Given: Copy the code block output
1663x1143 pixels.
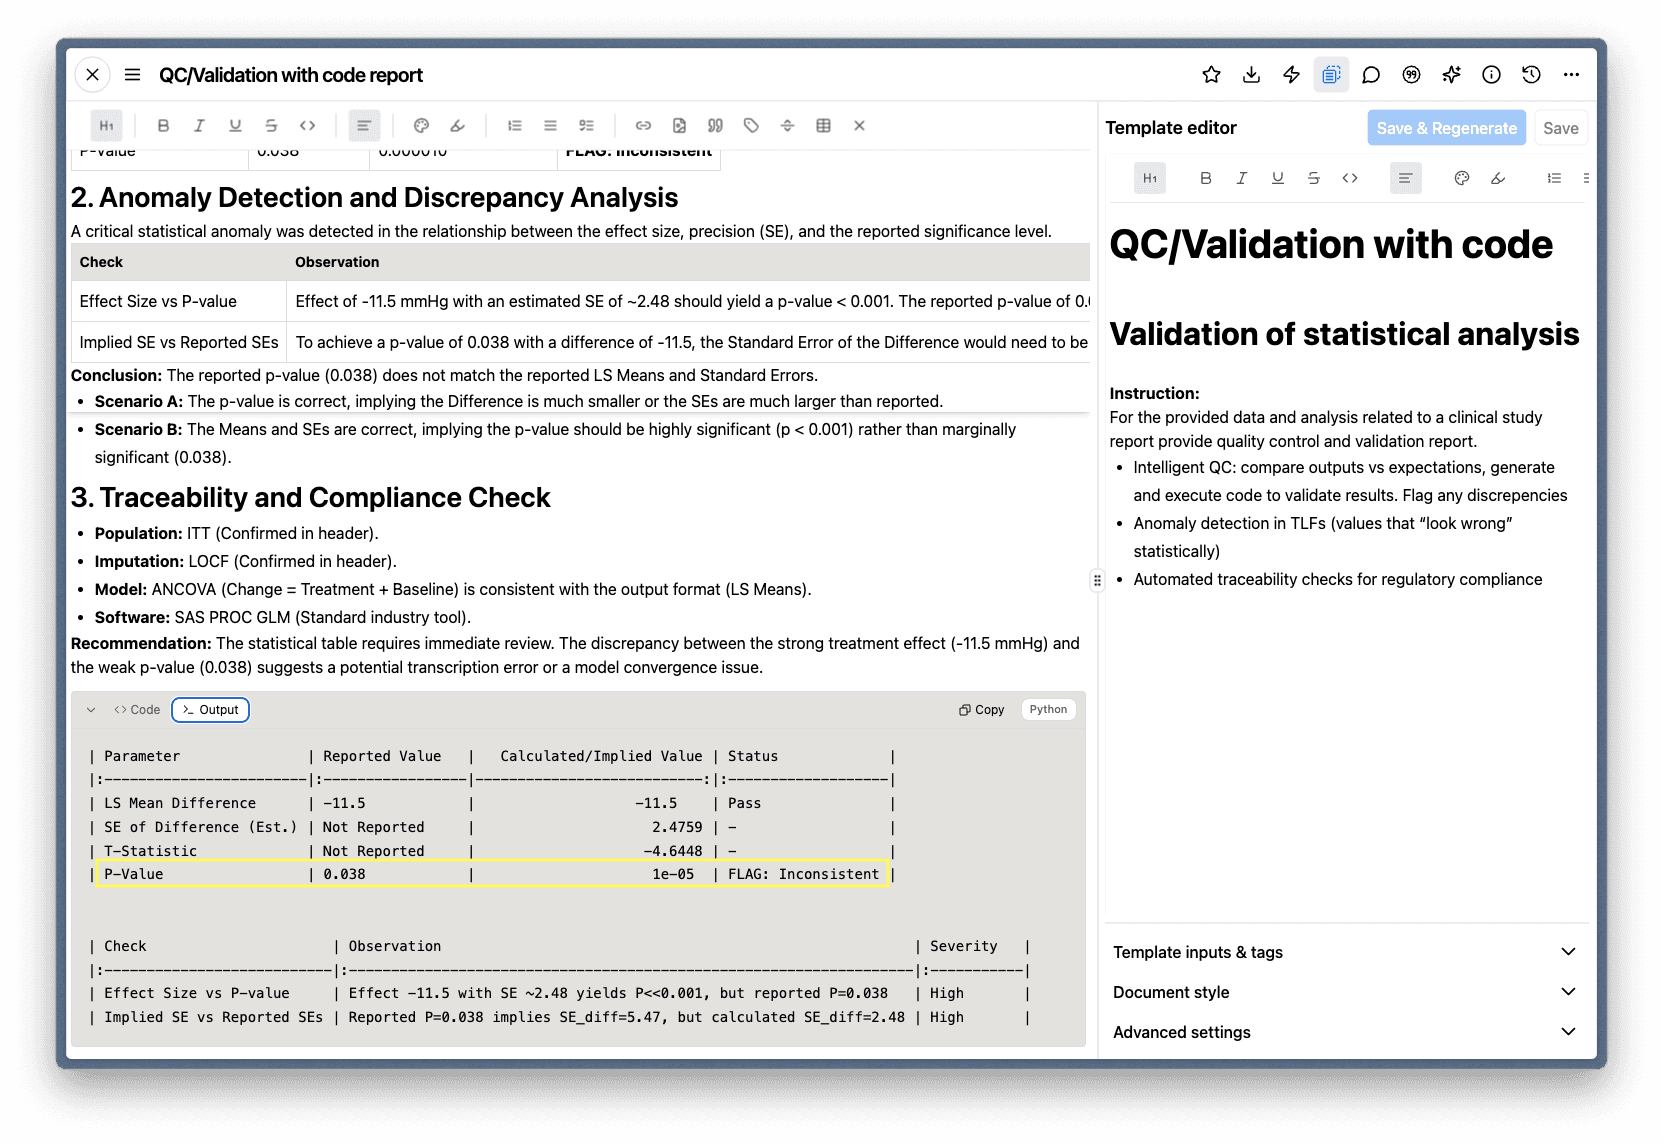Looking at the screenshot, I should click(981, 710).
